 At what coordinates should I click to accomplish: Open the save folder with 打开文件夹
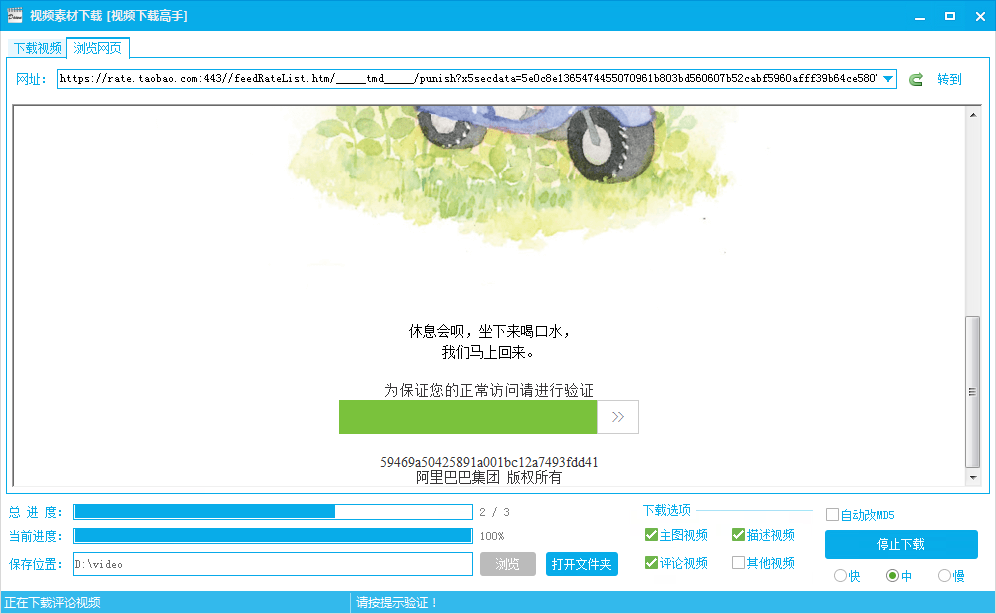click(x=581, y=564)
